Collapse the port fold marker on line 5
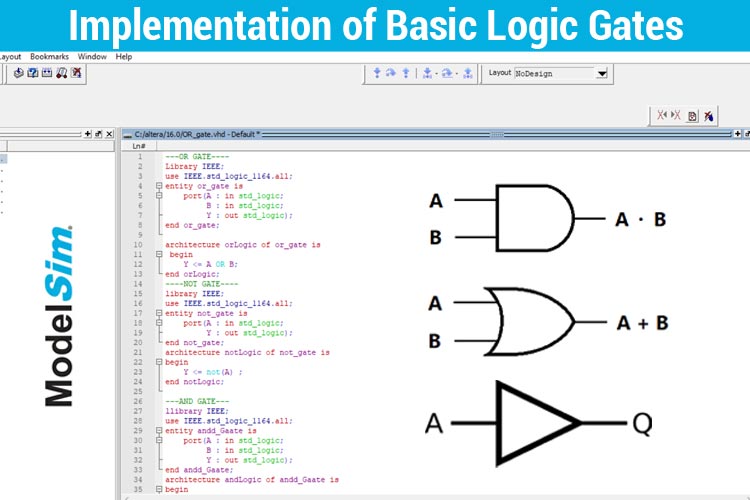750x500 pixels. pos(159,196)
